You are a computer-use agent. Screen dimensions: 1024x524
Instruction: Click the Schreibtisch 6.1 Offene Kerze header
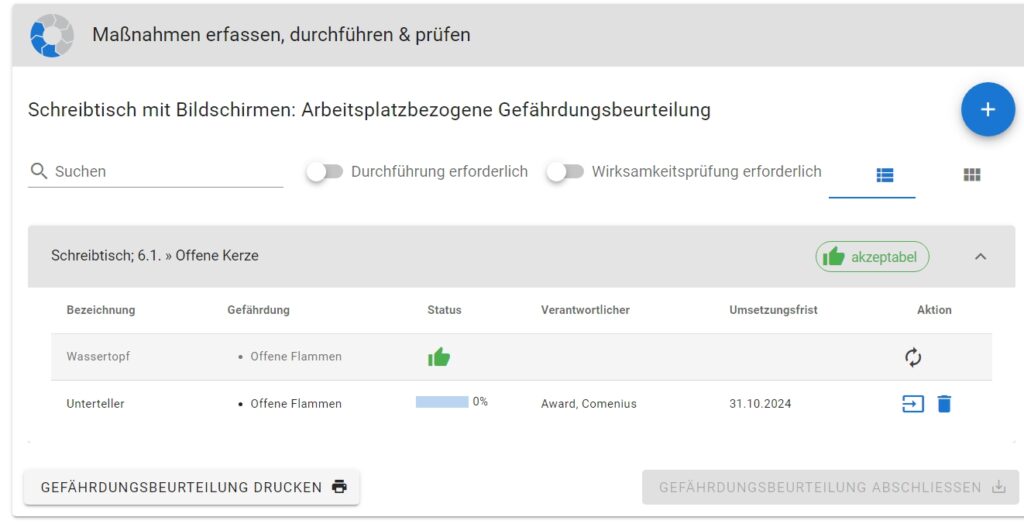coord(155,256)
